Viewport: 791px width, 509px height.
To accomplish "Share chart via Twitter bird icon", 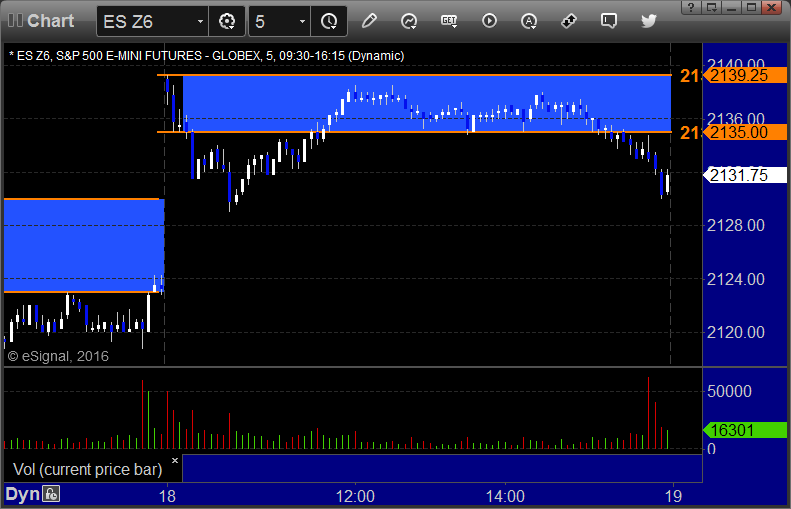I will [649, 21].
